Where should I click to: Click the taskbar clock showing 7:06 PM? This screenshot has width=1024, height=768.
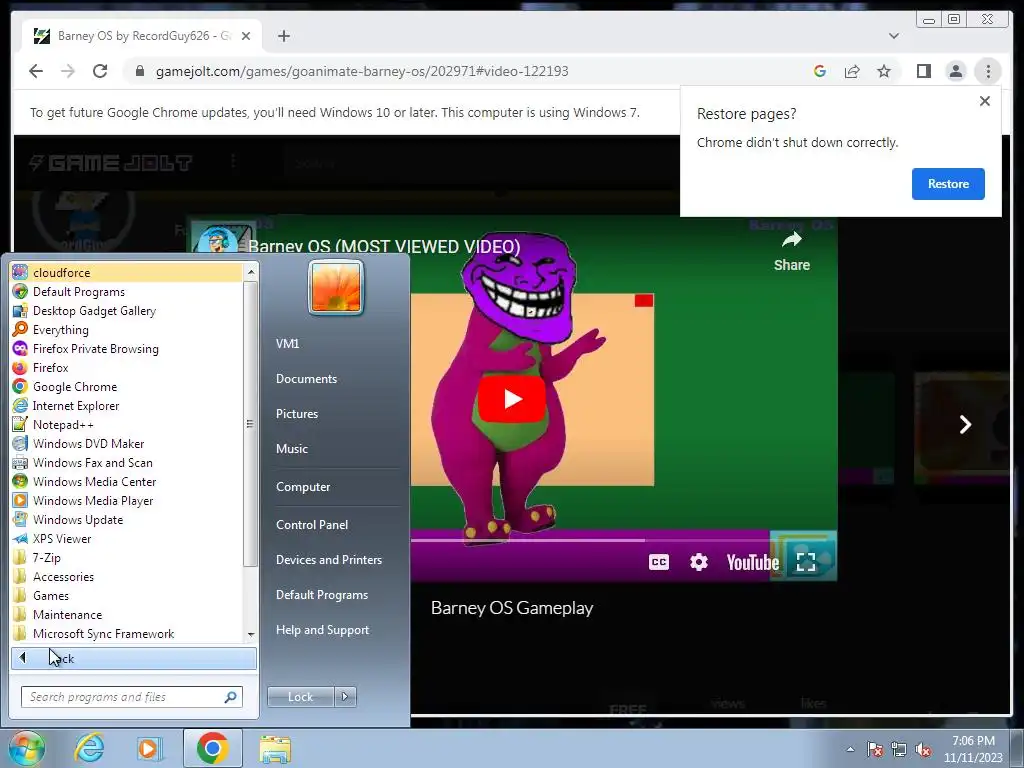coord(973,749)
